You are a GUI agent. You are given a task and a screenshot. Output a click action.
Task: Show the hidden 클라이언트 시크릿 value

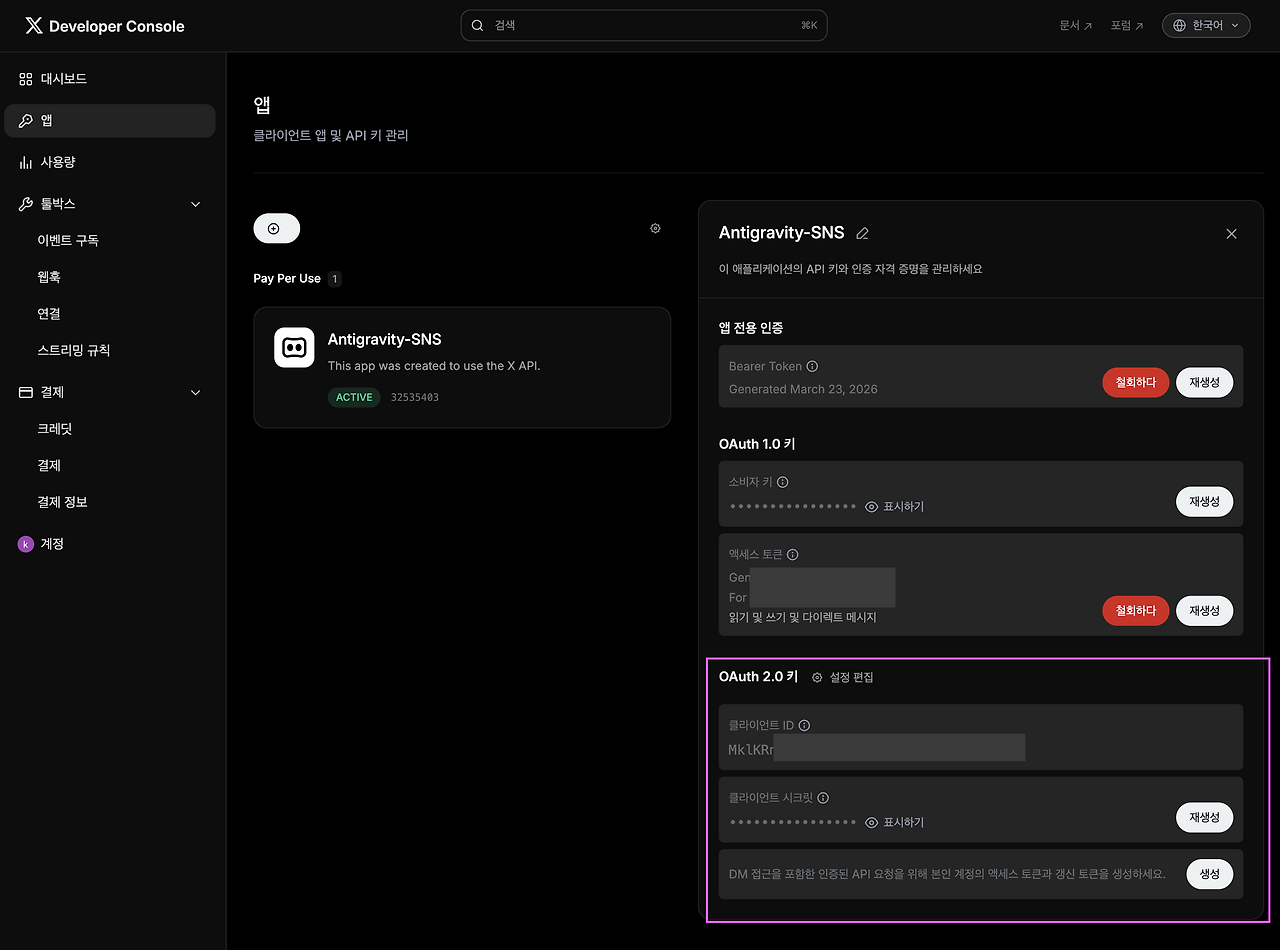tap(895, 823)
